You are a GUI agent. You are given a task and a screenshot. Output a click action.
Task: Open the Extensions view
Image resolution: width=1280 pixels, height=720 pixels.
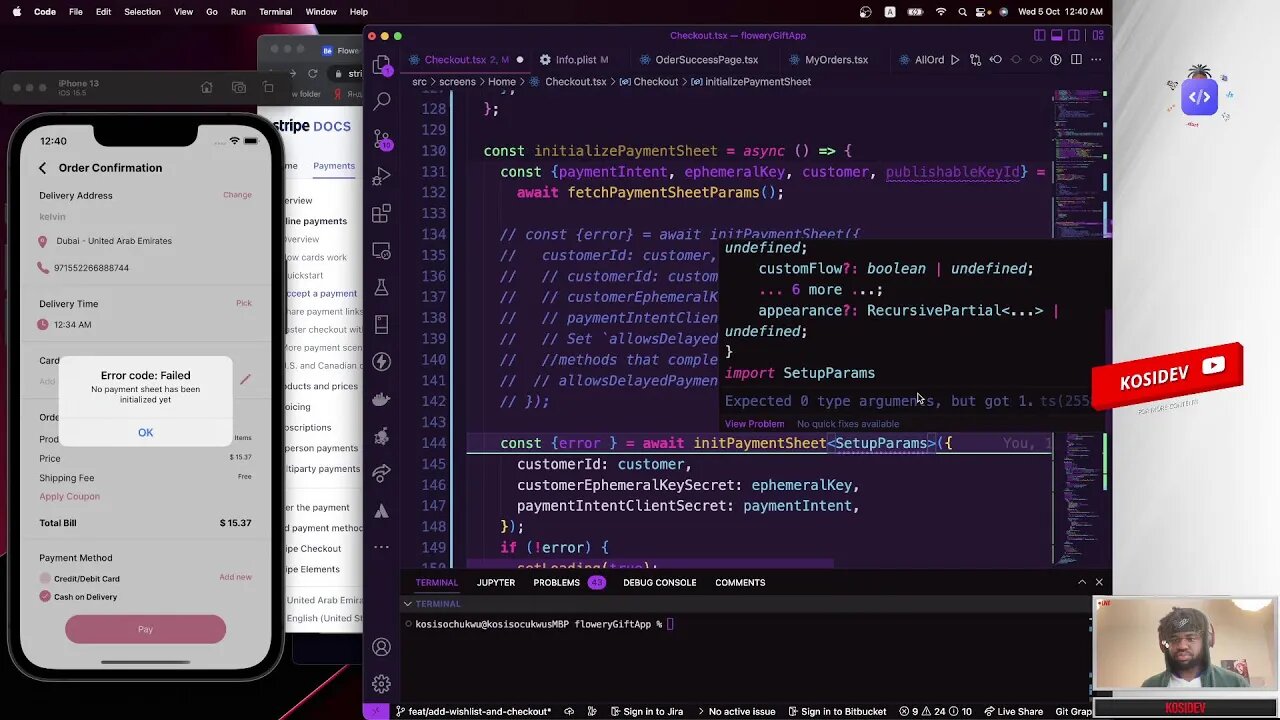381,213
